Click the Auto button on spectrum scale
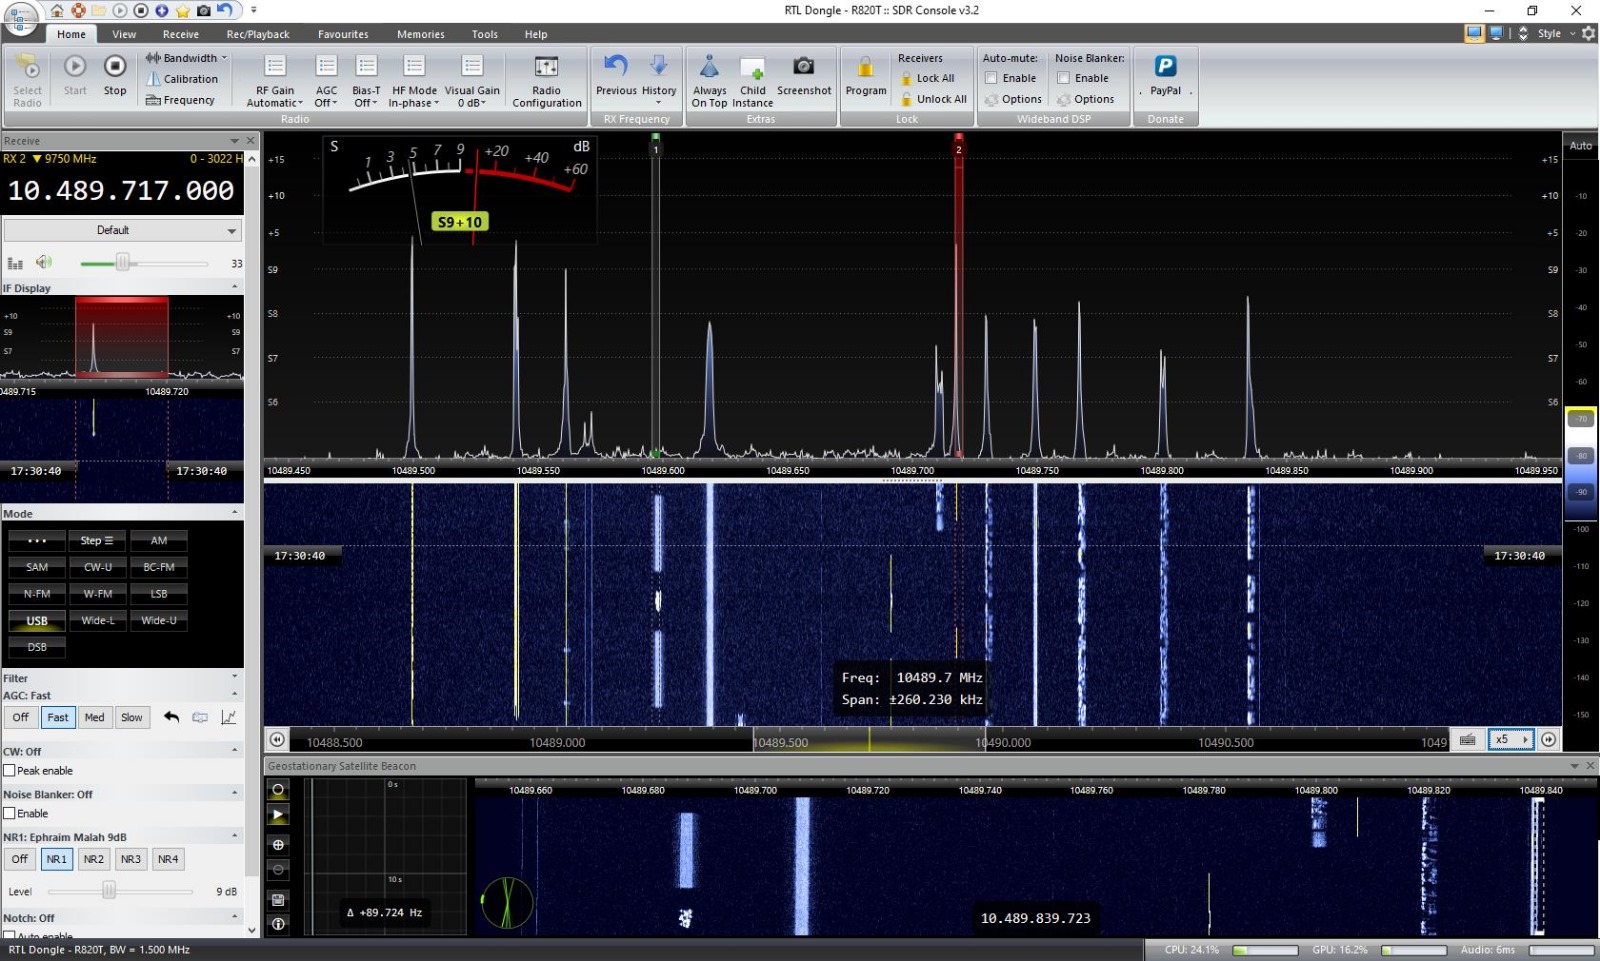1600x961 pixels. click(x=1581, y=146)
